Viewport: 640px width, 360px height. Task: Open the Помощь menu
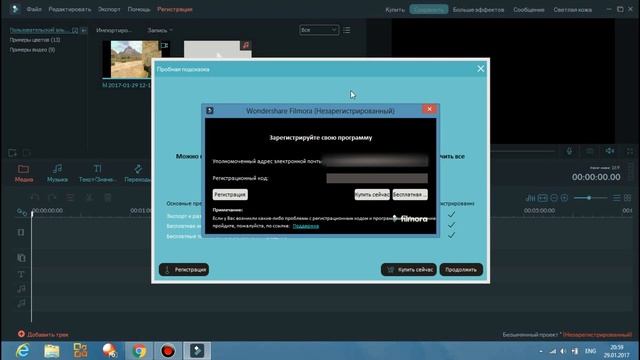139,9
